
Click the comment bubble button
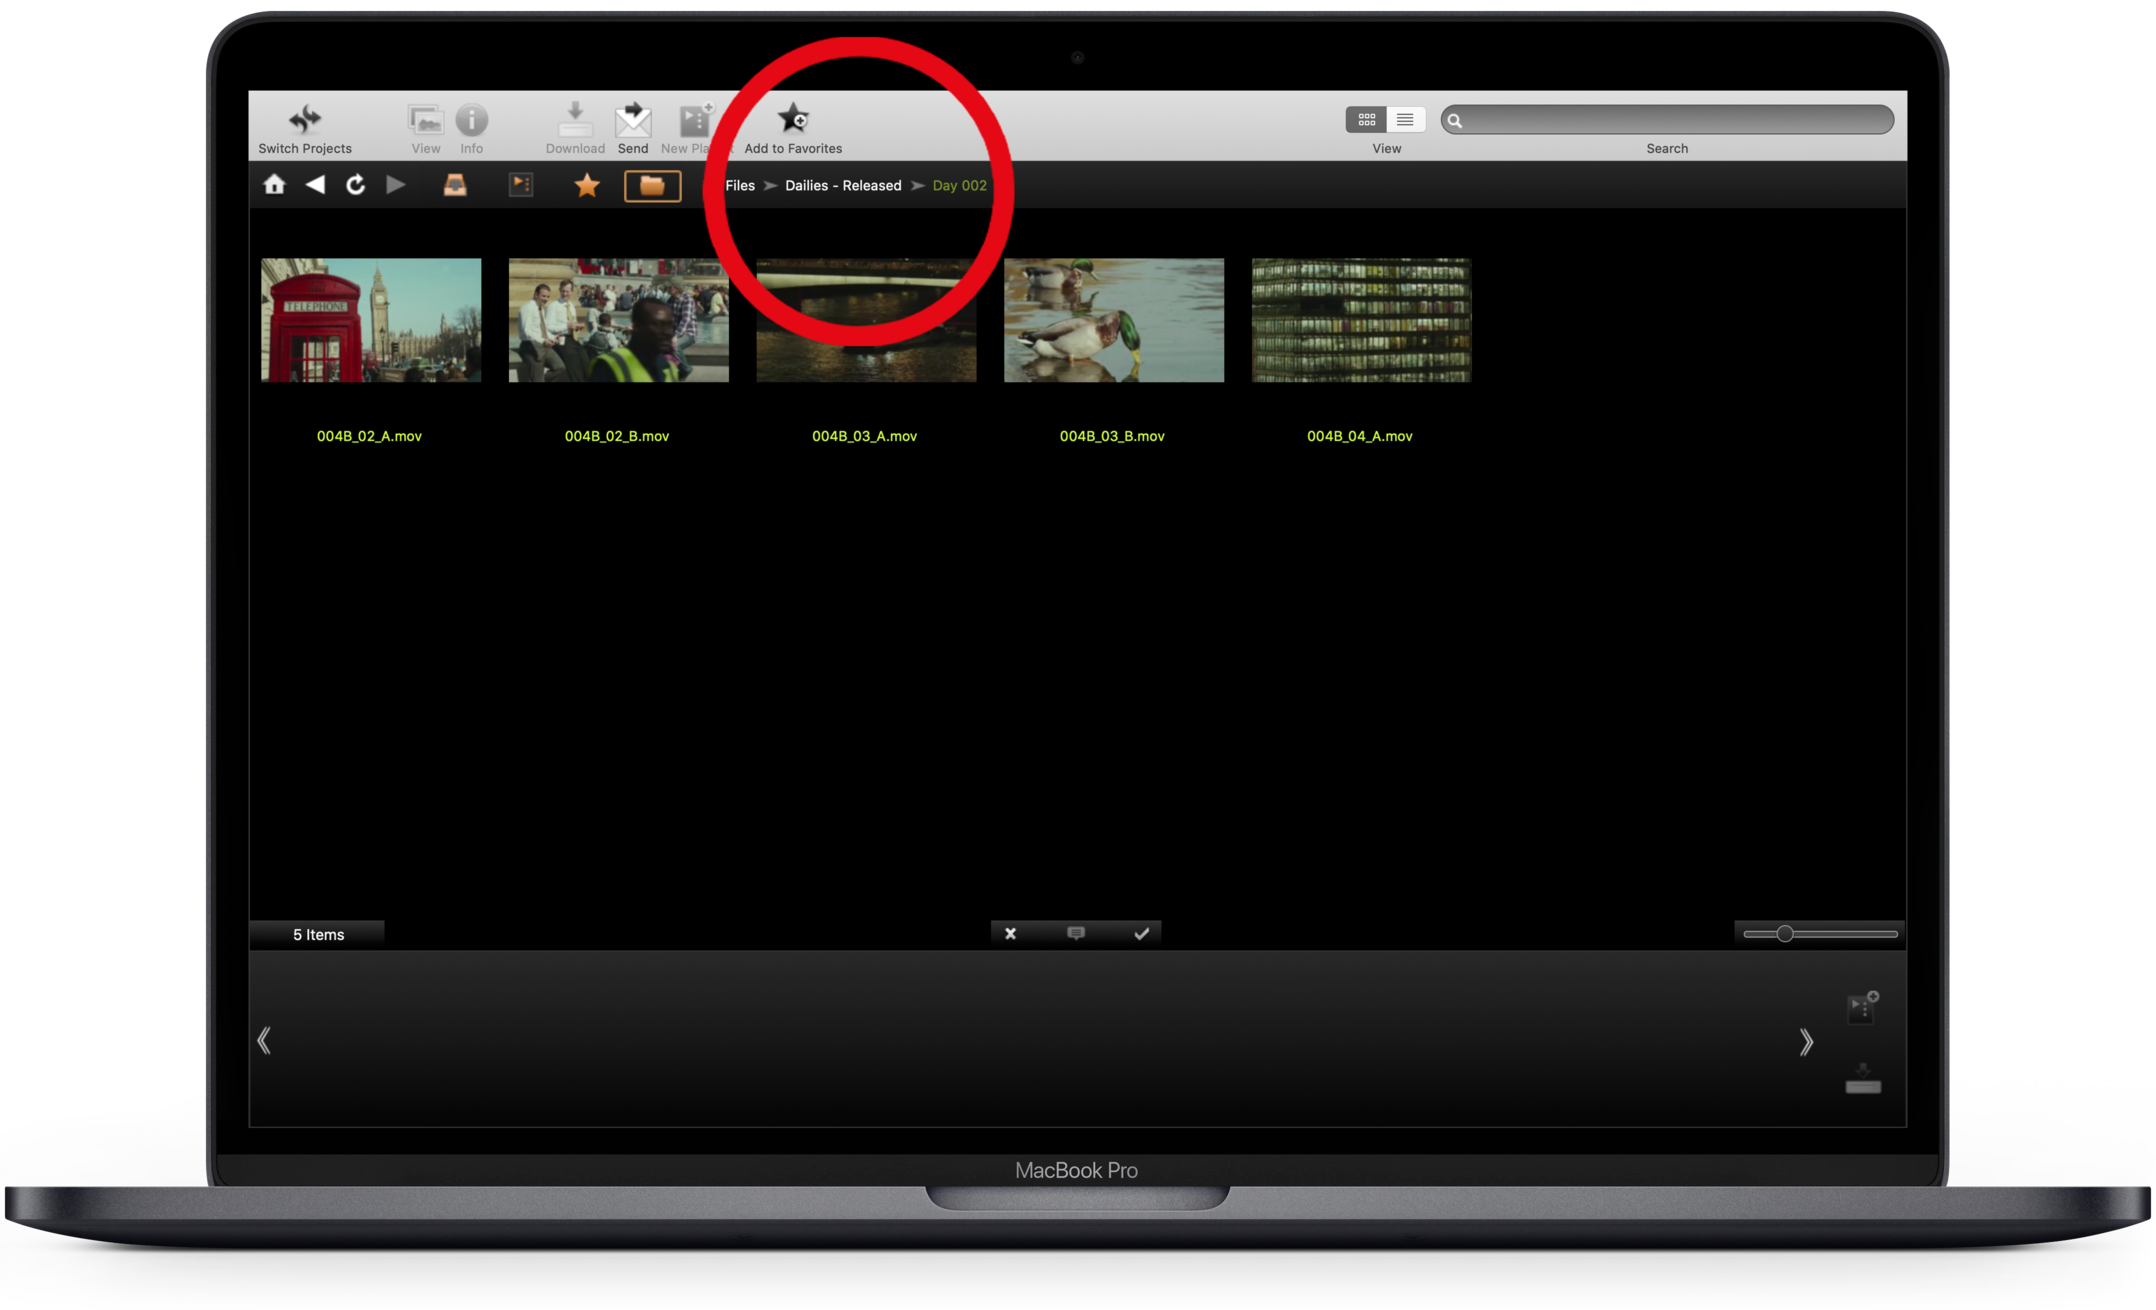[x=1076, y=933]
